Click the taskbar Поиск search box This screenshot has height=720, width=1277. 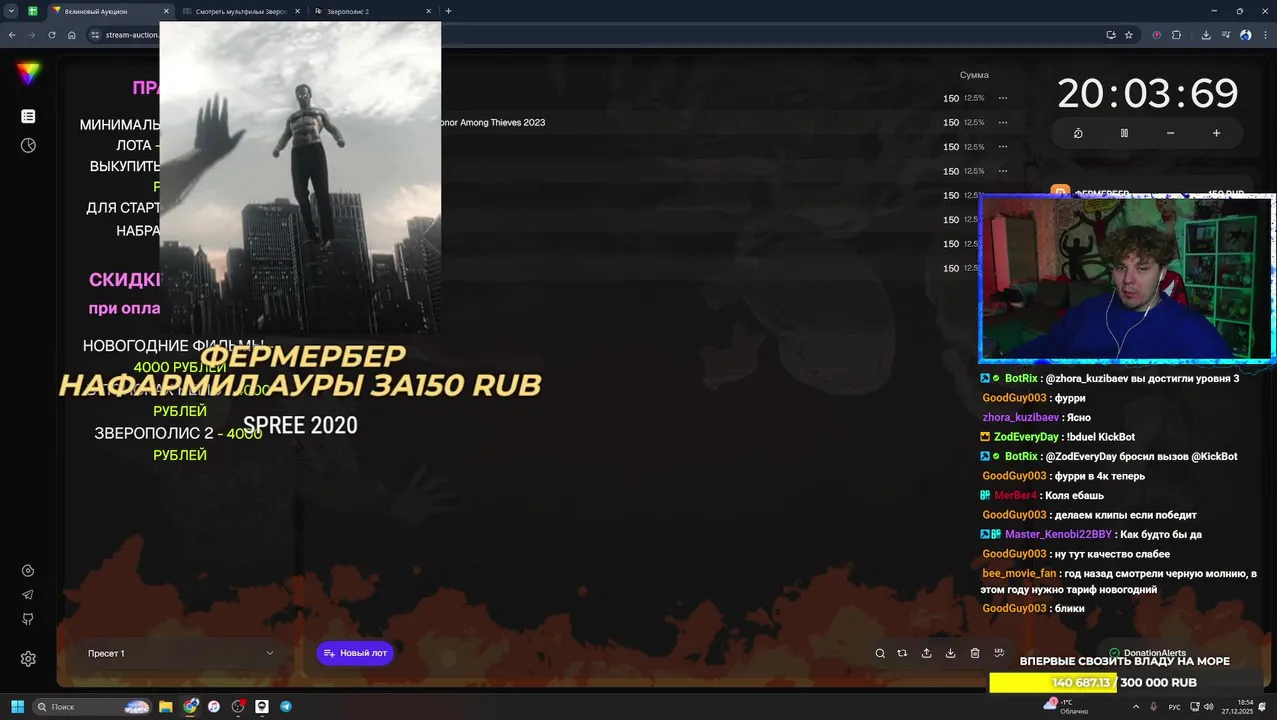pyautogui.click(x=94, y=706)
